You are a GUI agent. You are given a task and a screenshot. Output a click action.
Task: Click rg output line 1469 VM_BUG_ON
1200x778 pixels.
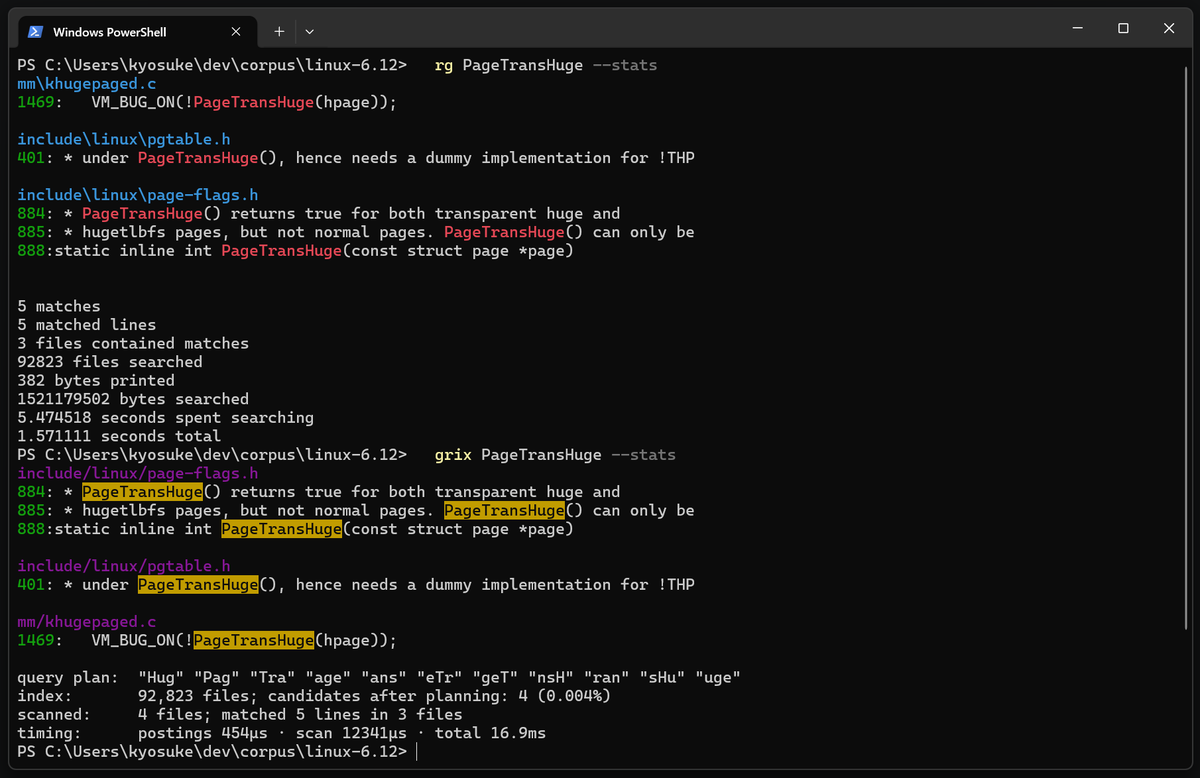pyautogui.click(x=207, y=102)
